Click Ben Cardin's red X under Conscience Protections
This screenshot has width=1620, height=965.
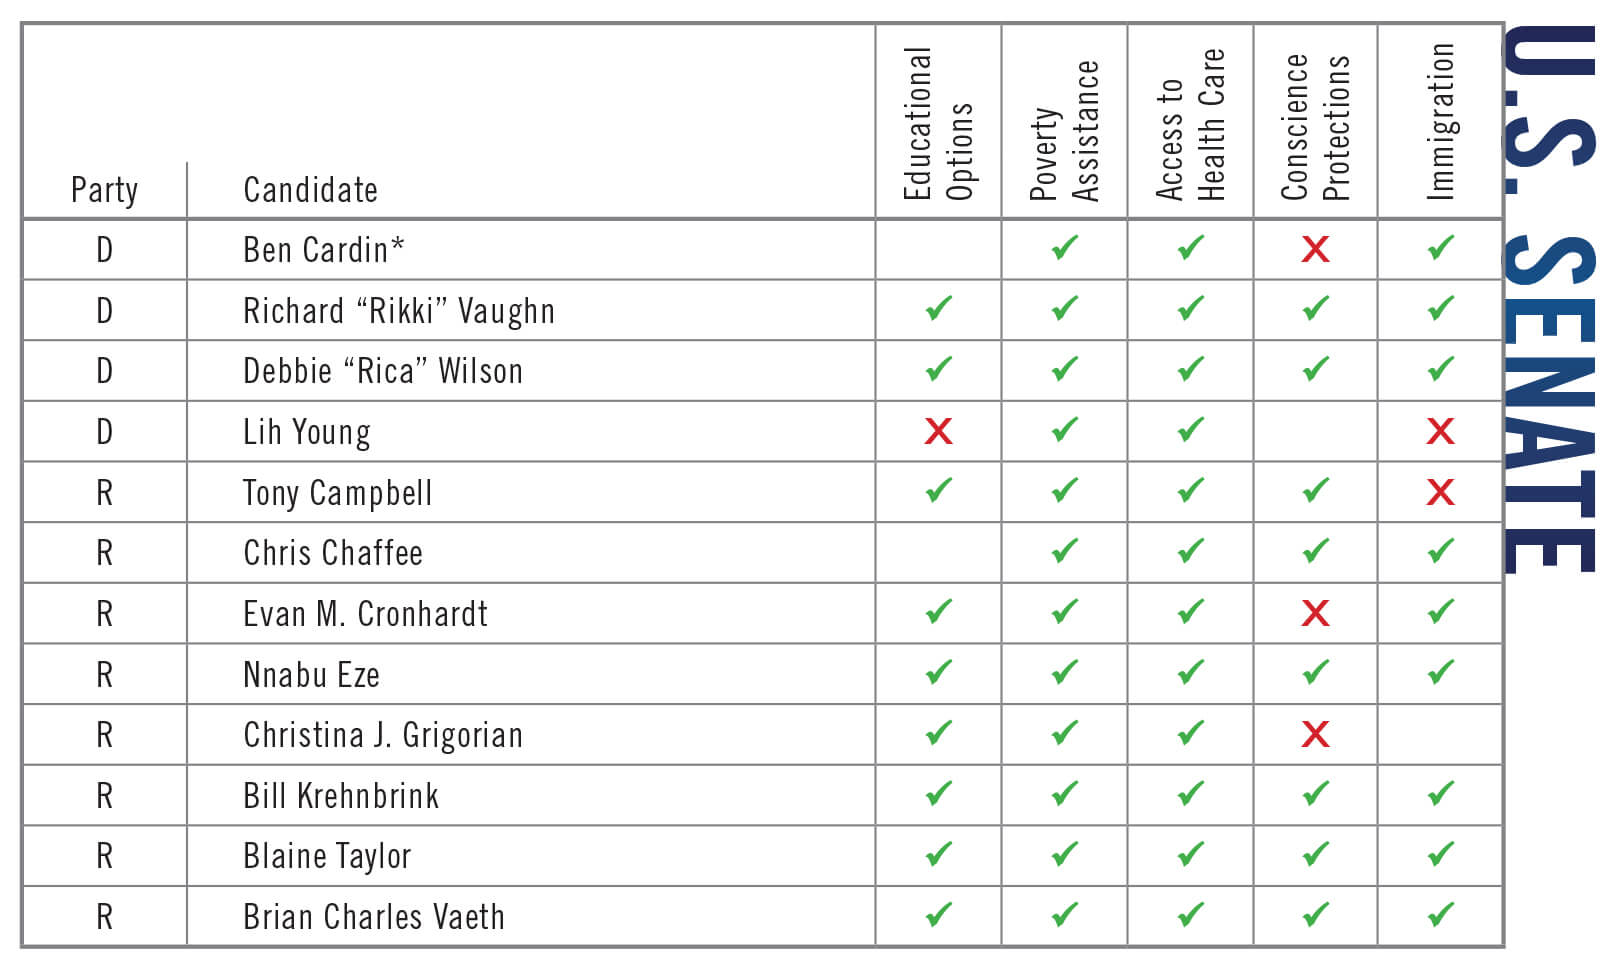pyautogui.click(x=1315, y=249)
